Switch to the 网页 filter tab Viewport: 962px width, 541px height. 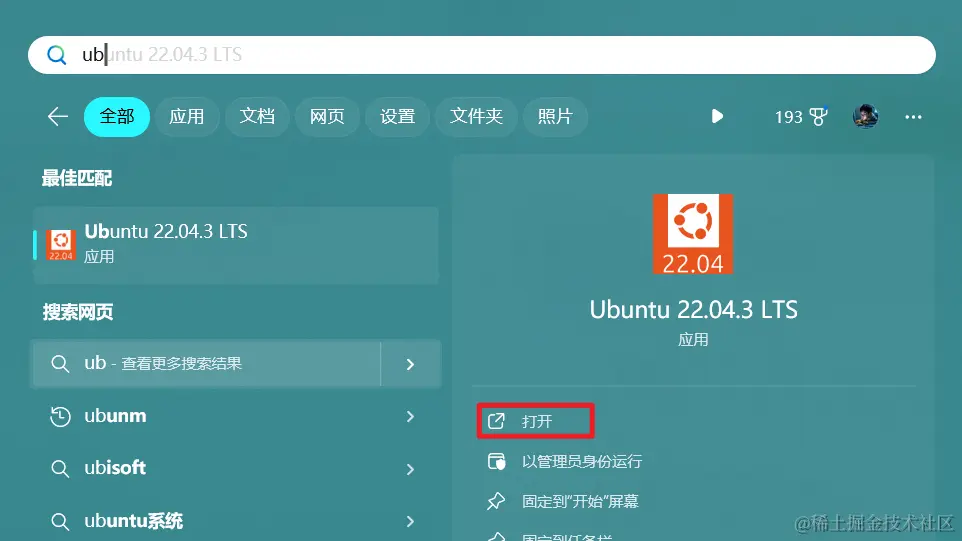[327, 117]
